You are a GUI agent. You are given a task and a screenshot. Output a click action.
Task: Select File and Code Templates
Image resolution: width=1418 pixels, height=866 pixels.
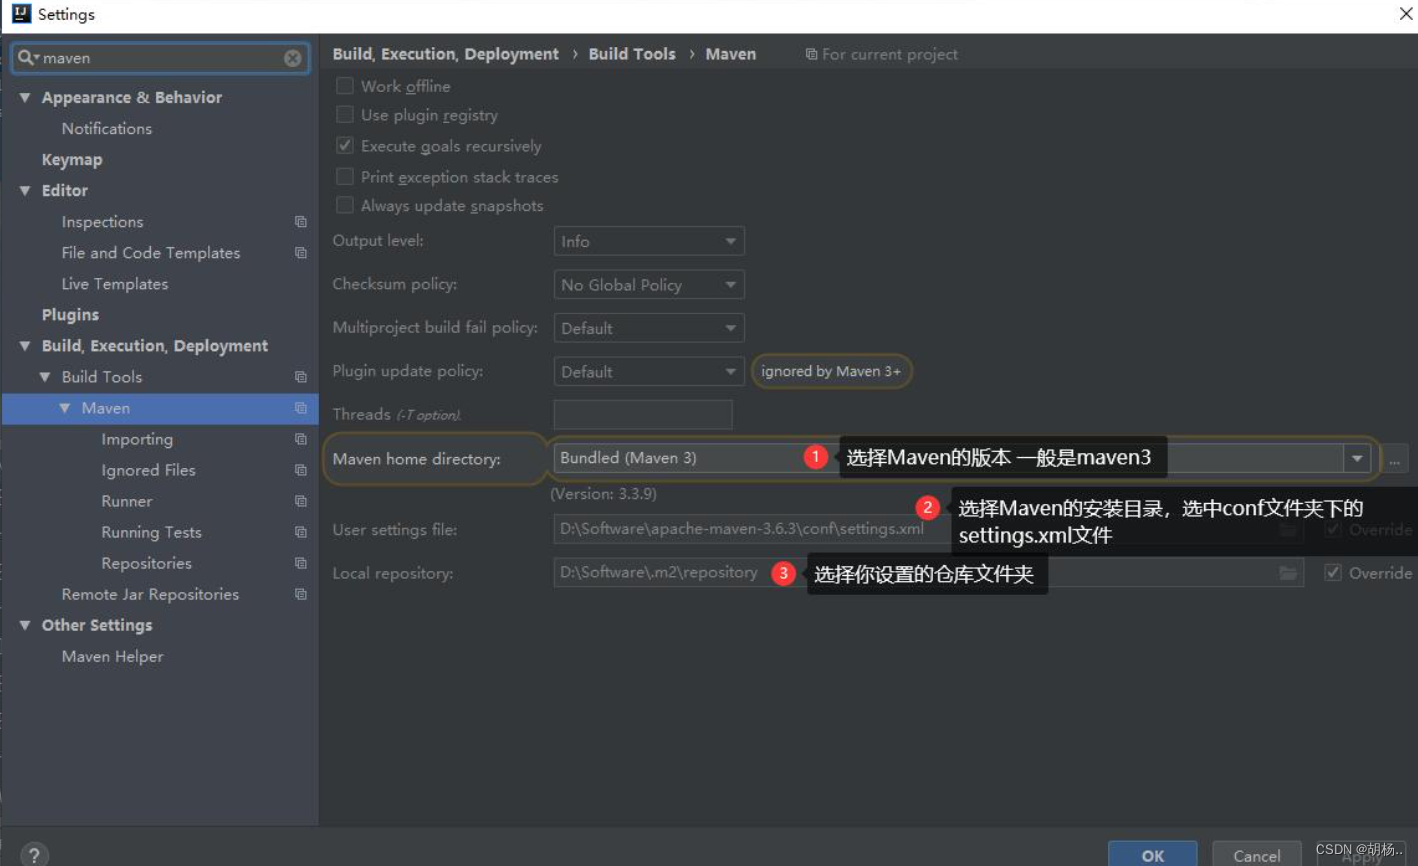pyautogui.click(x=151, y=253)
